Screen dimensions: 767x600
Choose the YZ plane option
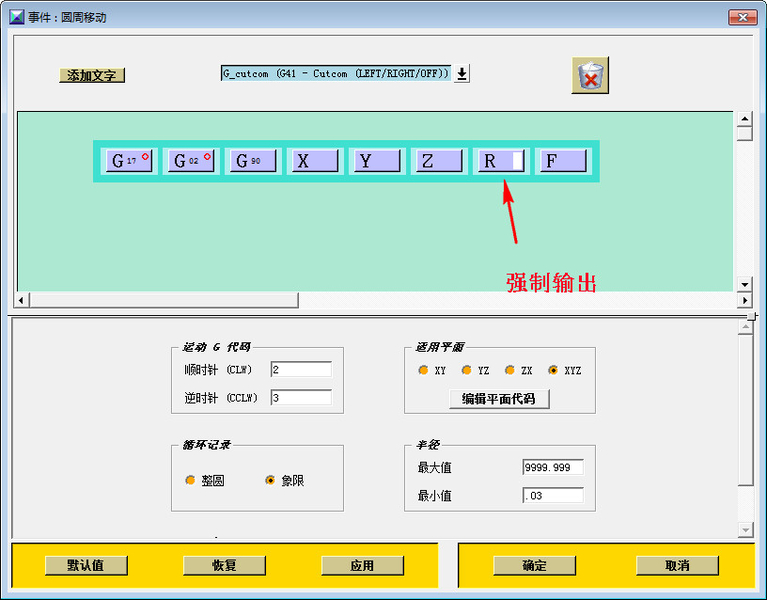pos(467,371)
